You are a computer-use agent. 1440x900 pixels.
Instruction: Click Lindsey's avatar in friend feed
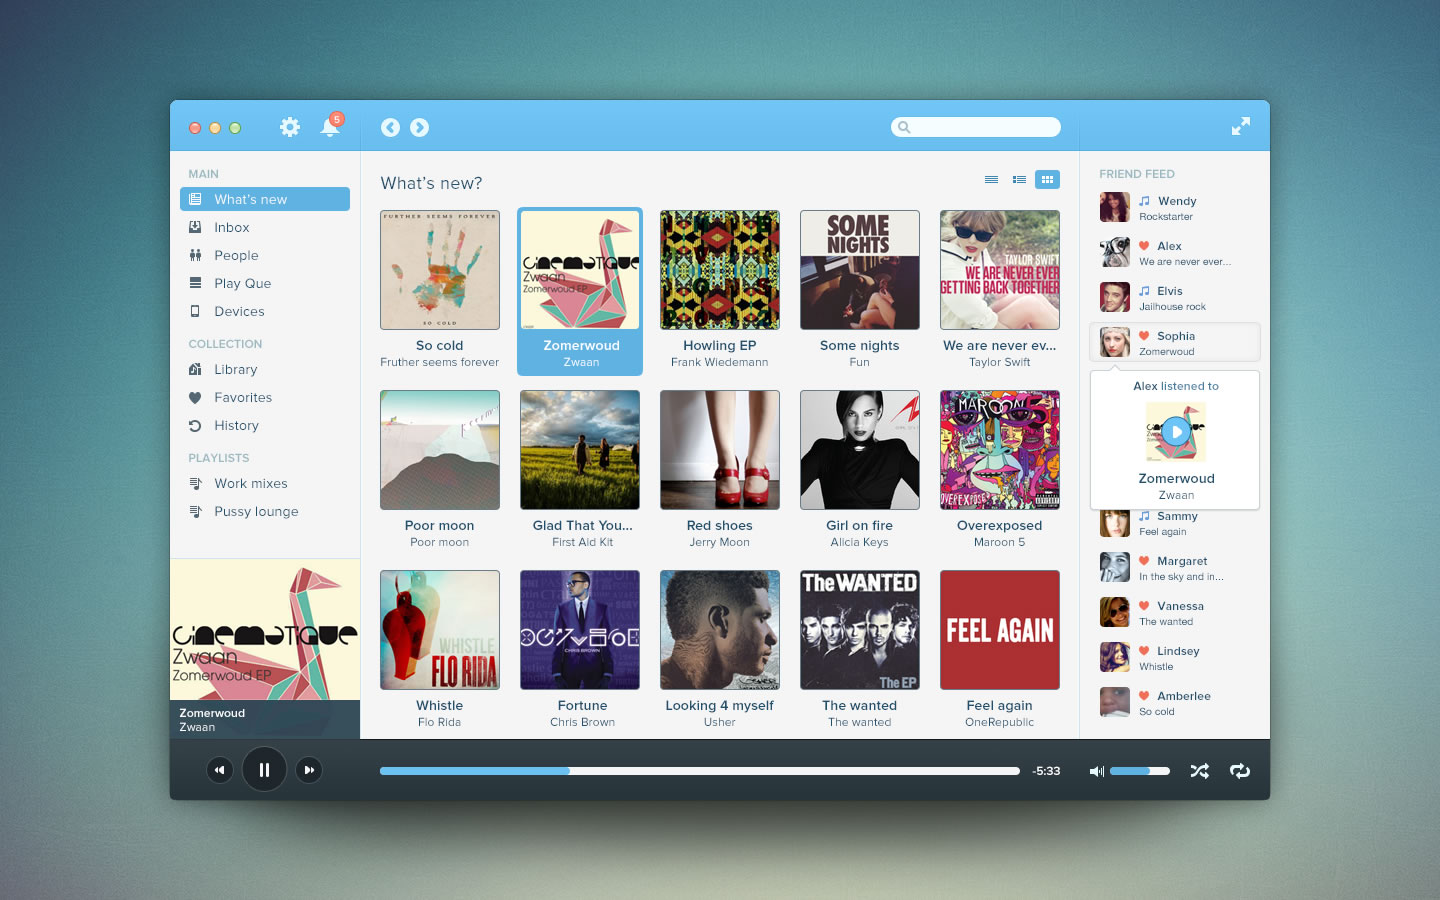coord(1115,657)
